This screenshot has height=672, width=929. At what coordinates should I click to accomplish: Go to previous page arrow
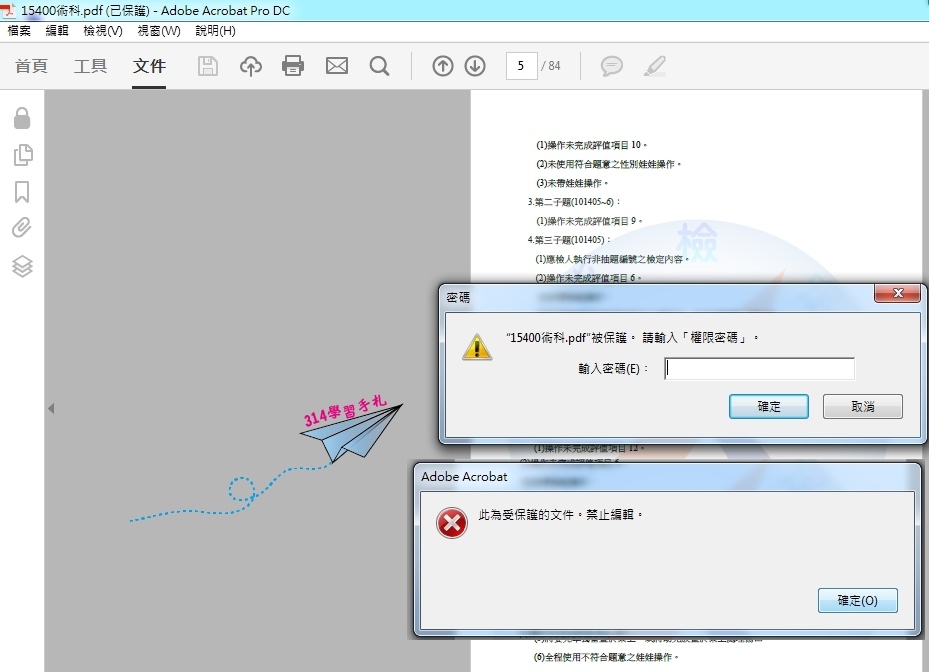click(443, 66)
